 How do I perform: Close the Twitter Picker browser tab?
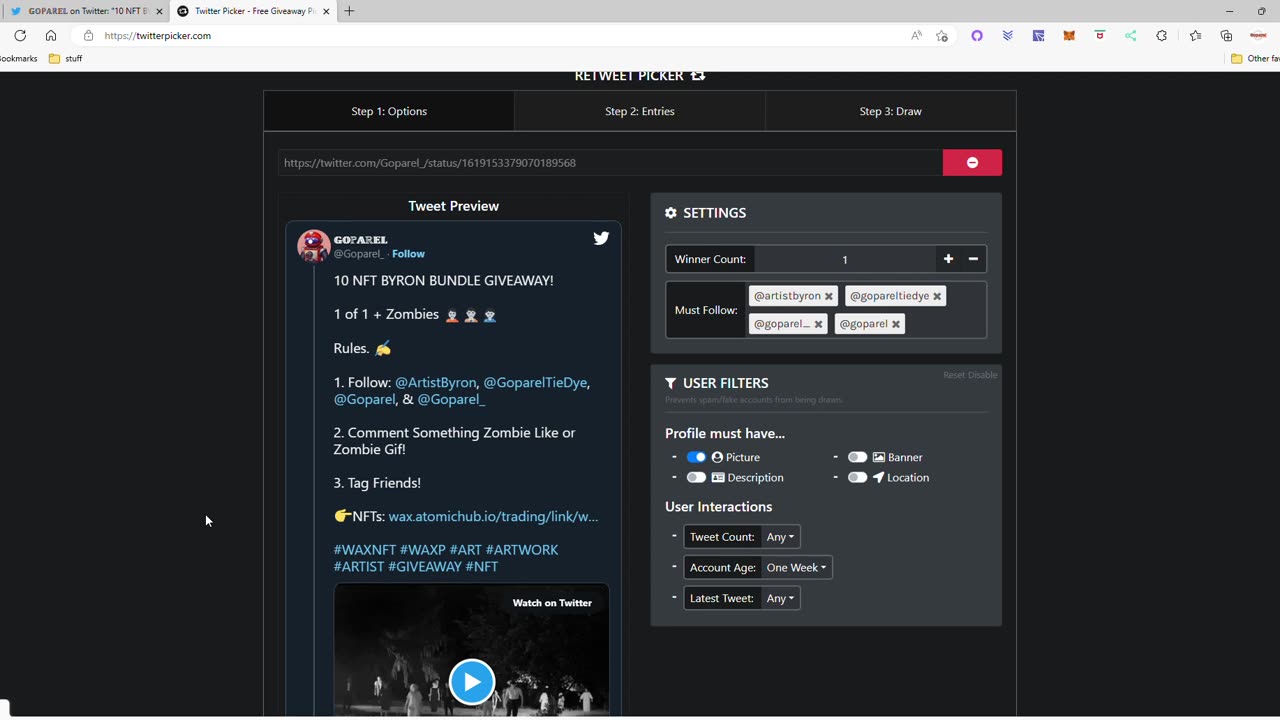(326, 11)
